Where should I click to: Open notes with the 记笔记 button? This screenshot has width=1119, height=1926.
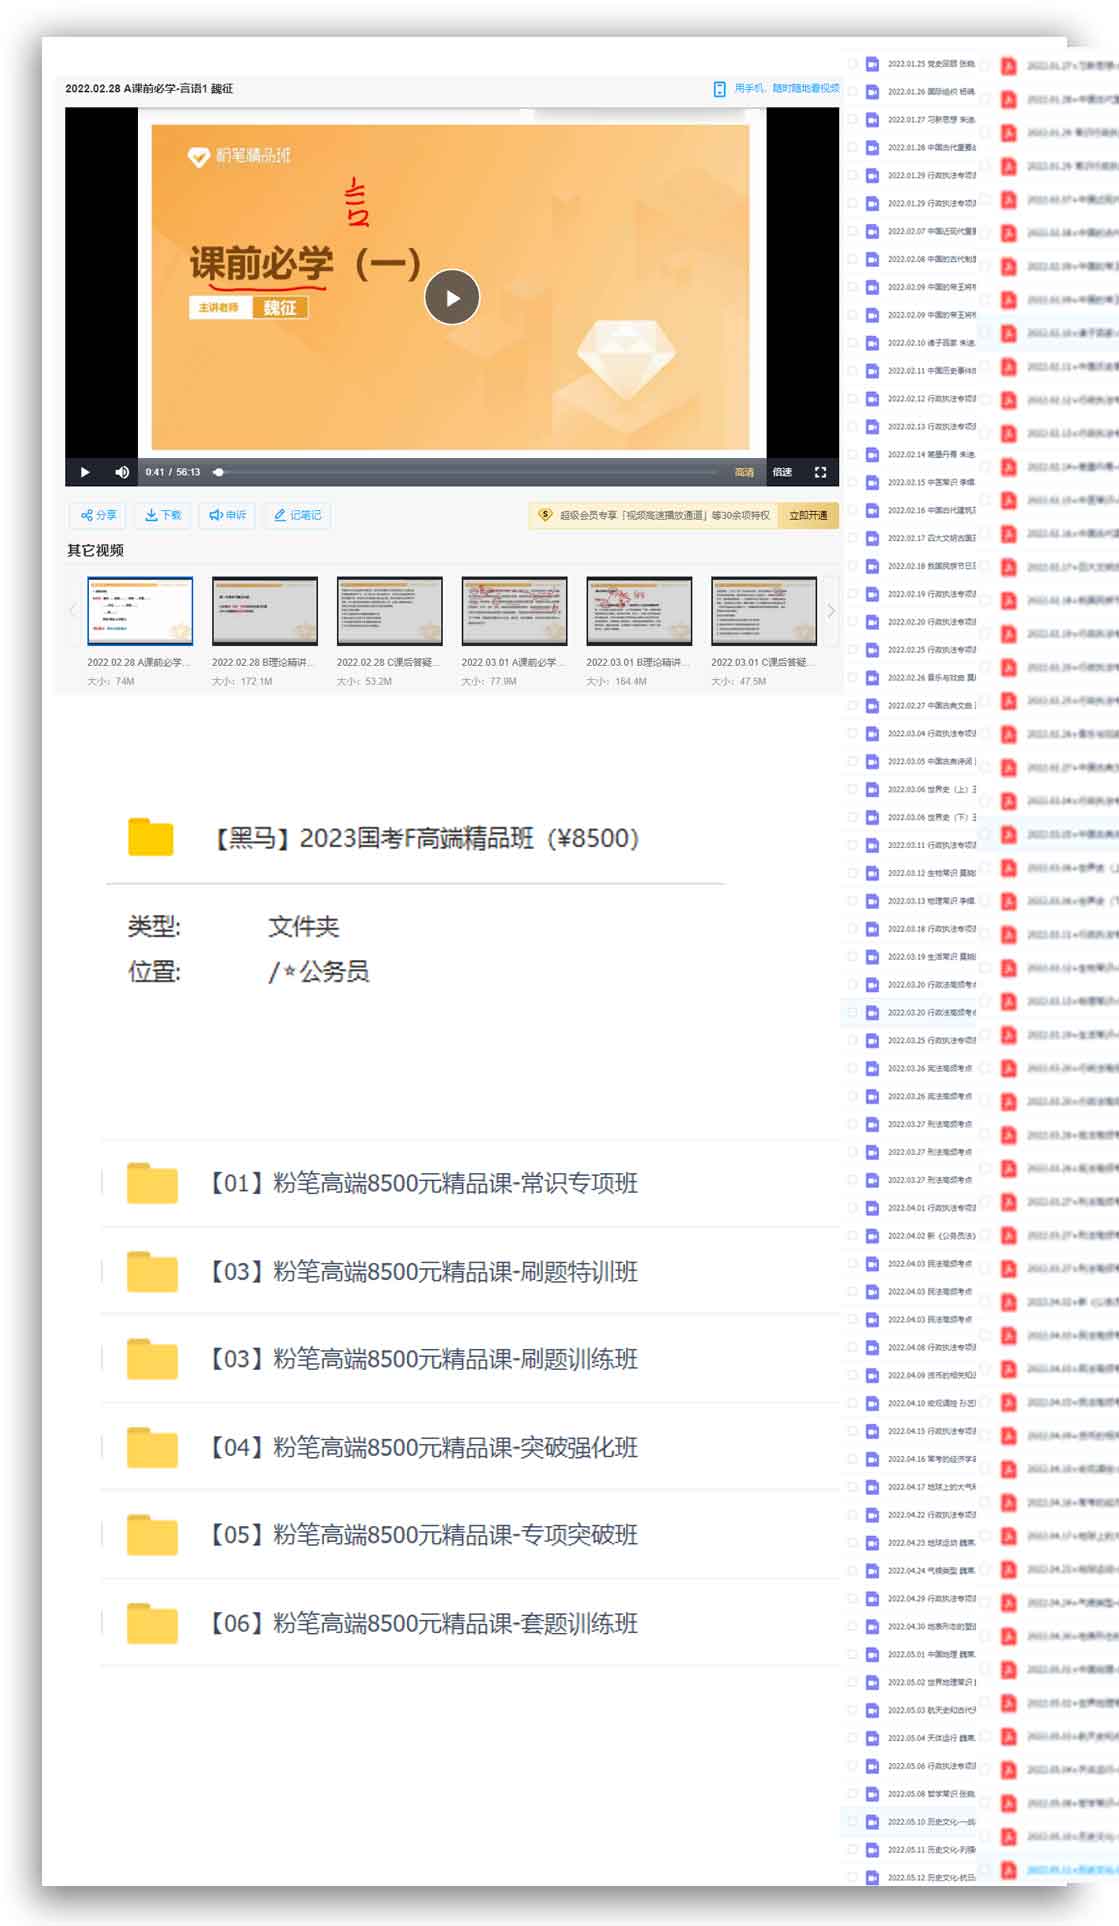(297, 515)
